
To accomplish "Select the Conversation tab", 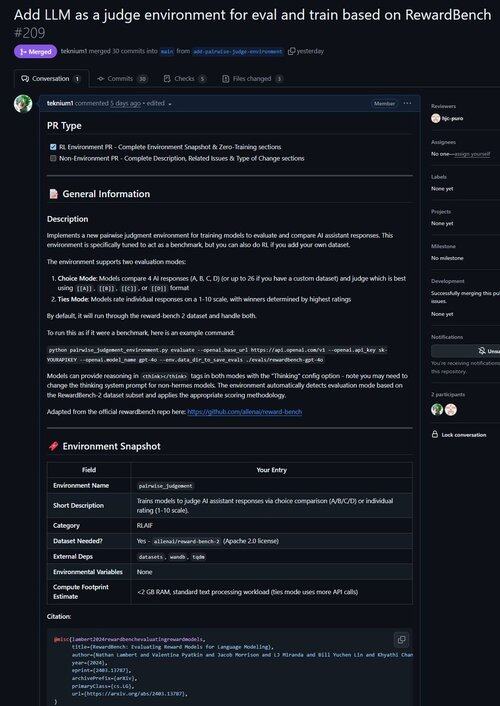I will pos(51,79).
